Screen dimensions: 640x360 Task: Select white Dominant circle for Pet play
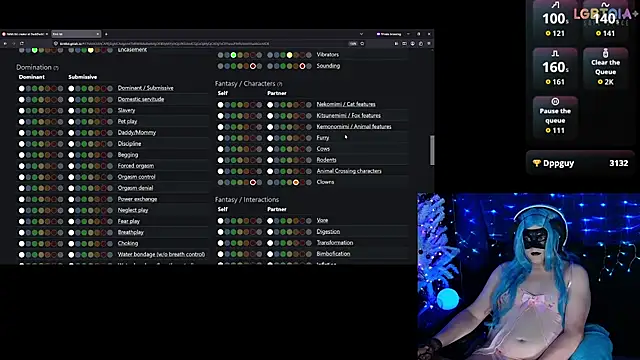click(x=22, y=122)
